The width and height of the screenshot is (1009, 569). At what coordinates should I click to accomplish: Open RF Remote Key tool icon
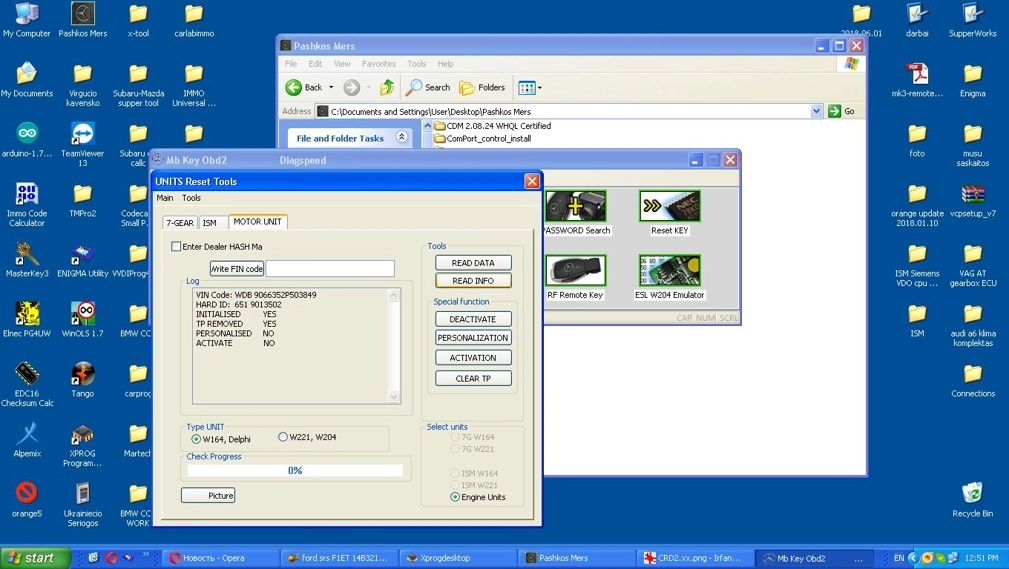[x=575, y=270]
